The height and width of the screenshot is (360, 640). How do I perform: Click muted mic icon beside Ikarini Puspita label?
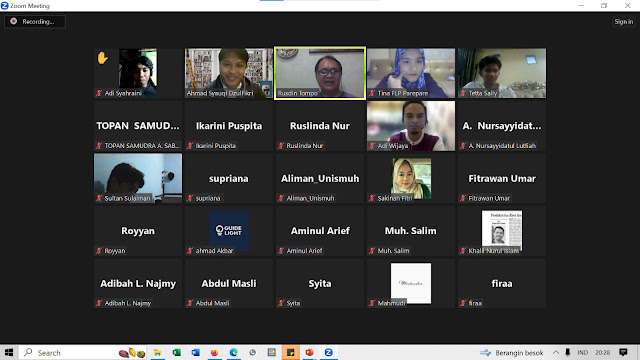[x=190, y=146]
